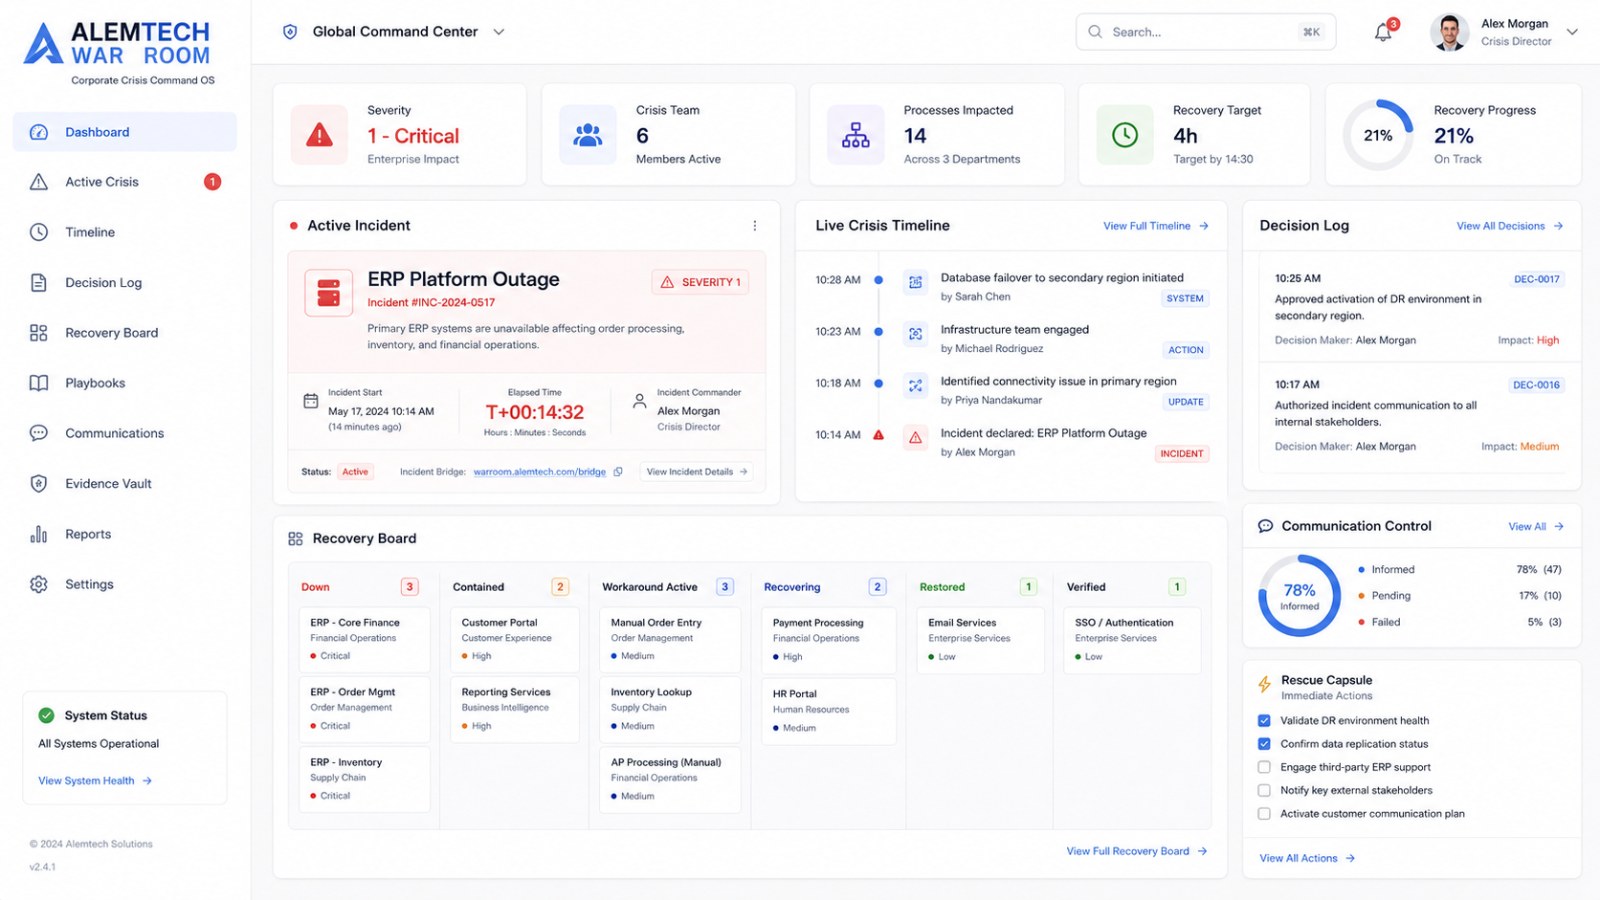Expand the Alex Morgan user menu chevron

[x=1572, y=32]
